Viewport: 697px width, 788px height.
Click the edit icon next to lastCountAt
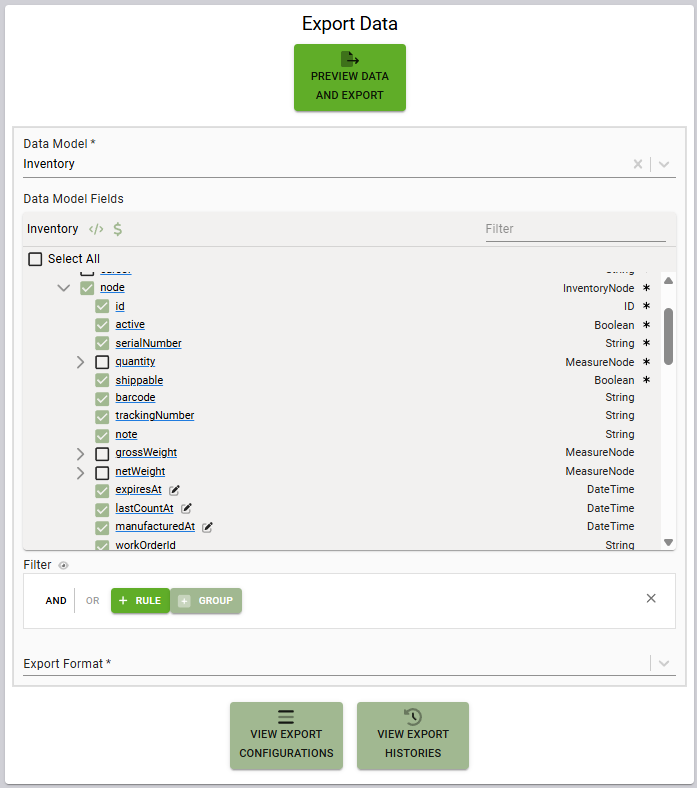click(x=186, y=508)
